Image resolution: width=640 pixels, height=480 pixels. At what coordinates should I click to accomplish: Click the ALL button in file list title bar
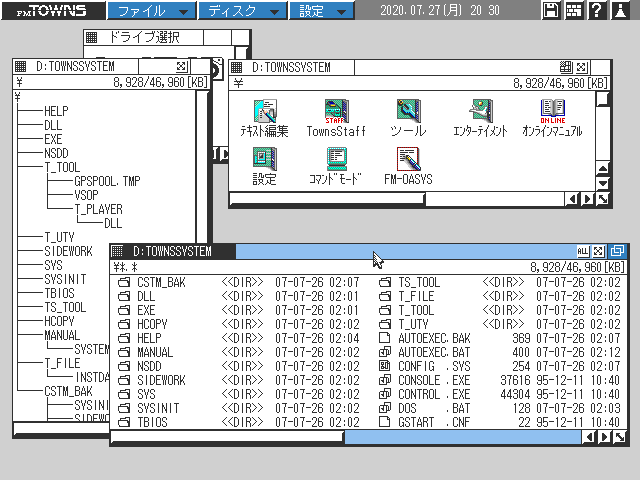coord(583,251)
